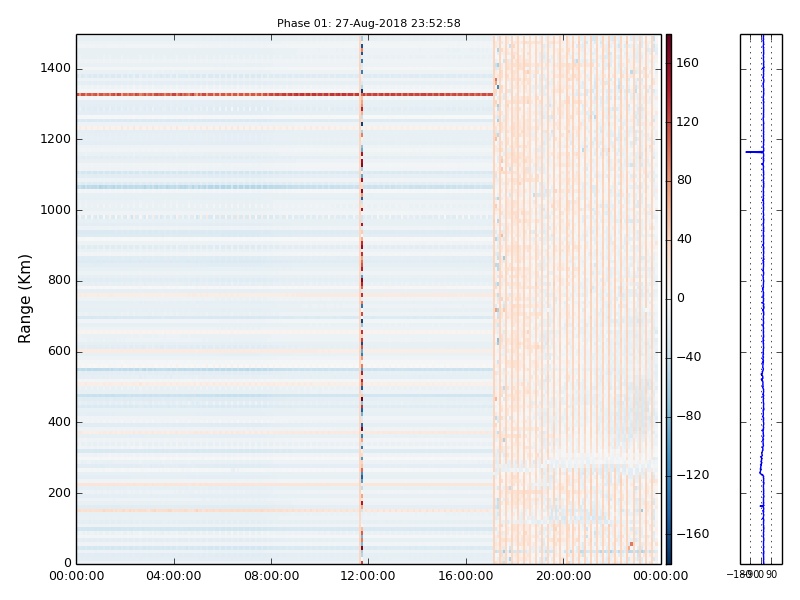Viewport: 800px width, 600px height.
Task: Click the colorbar label −160
Action: coord(693,534)
